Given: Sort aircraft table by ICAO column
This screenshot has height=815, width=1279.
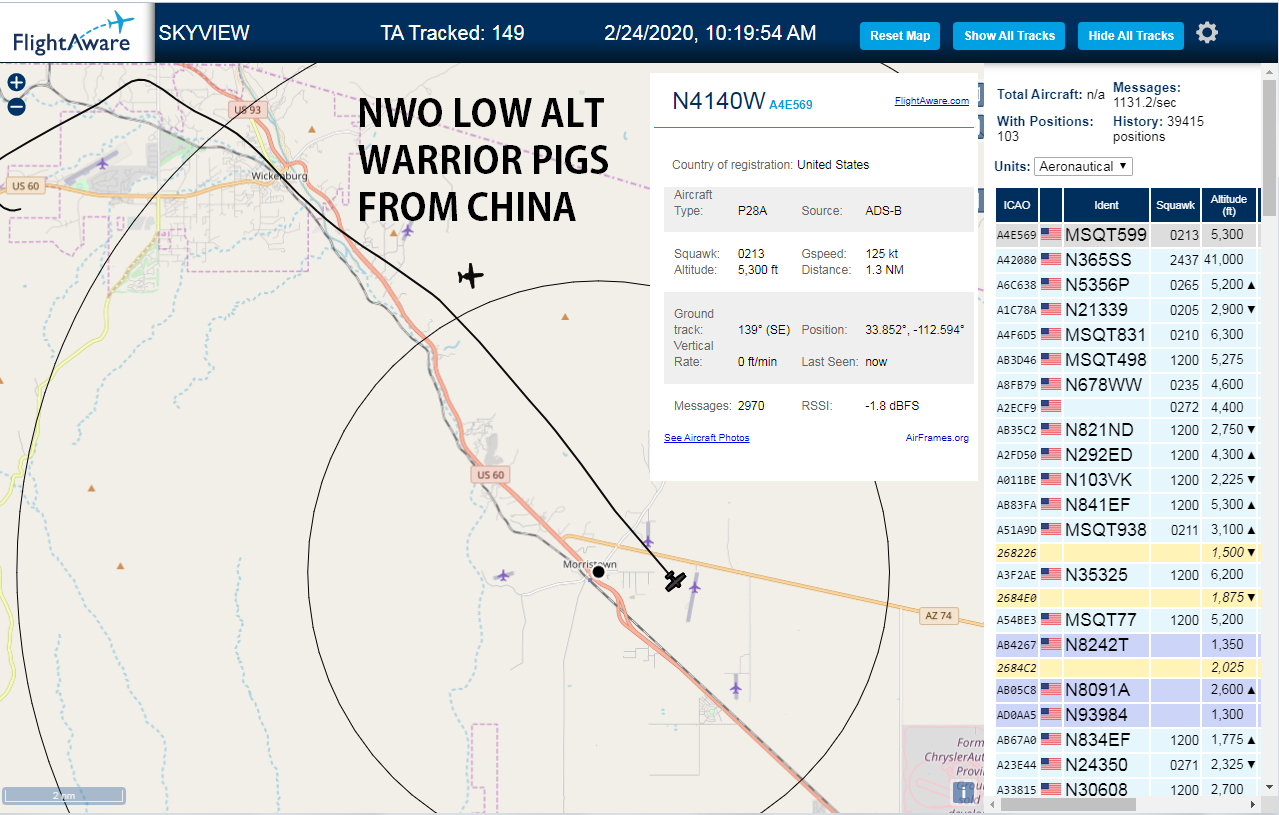Looking at the screenshot, I should 1017,205.
